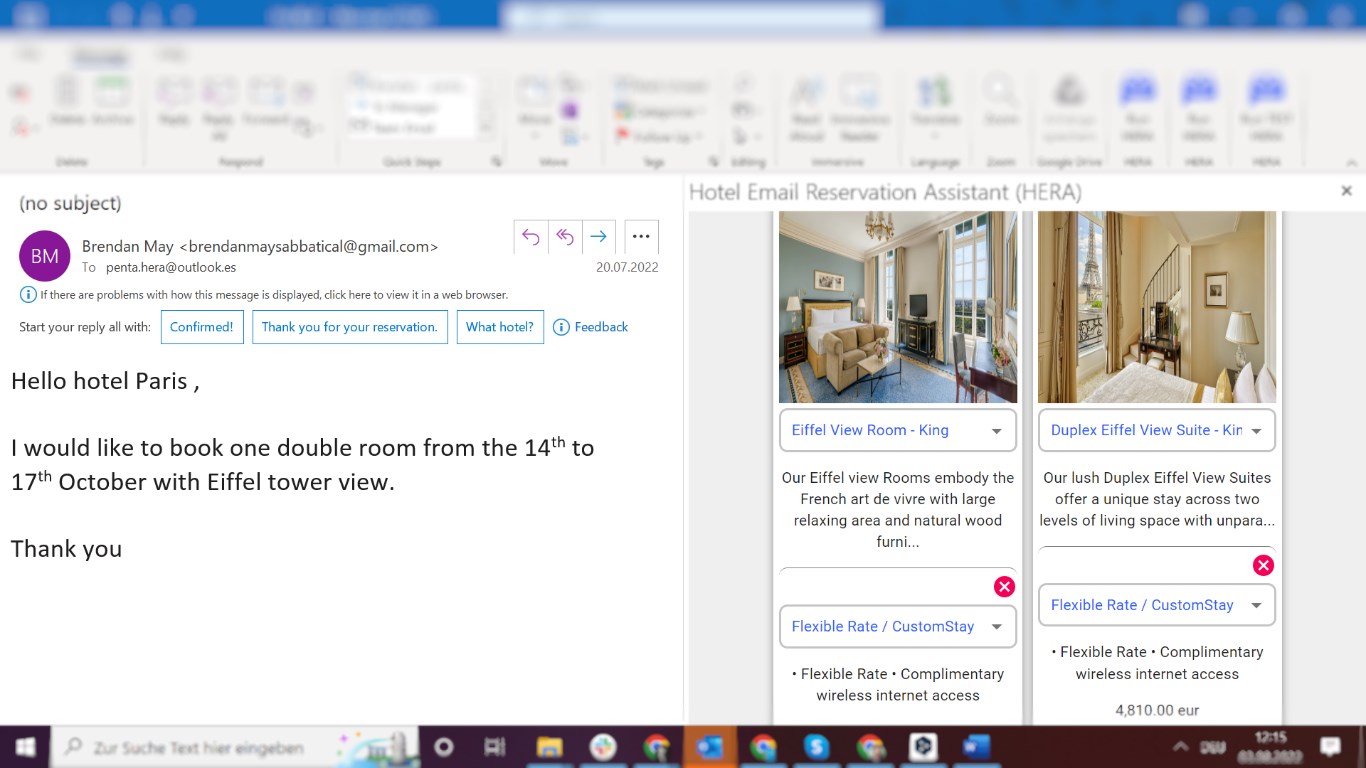
Task: Click the Feedback info icon
Action: (561, 327)
